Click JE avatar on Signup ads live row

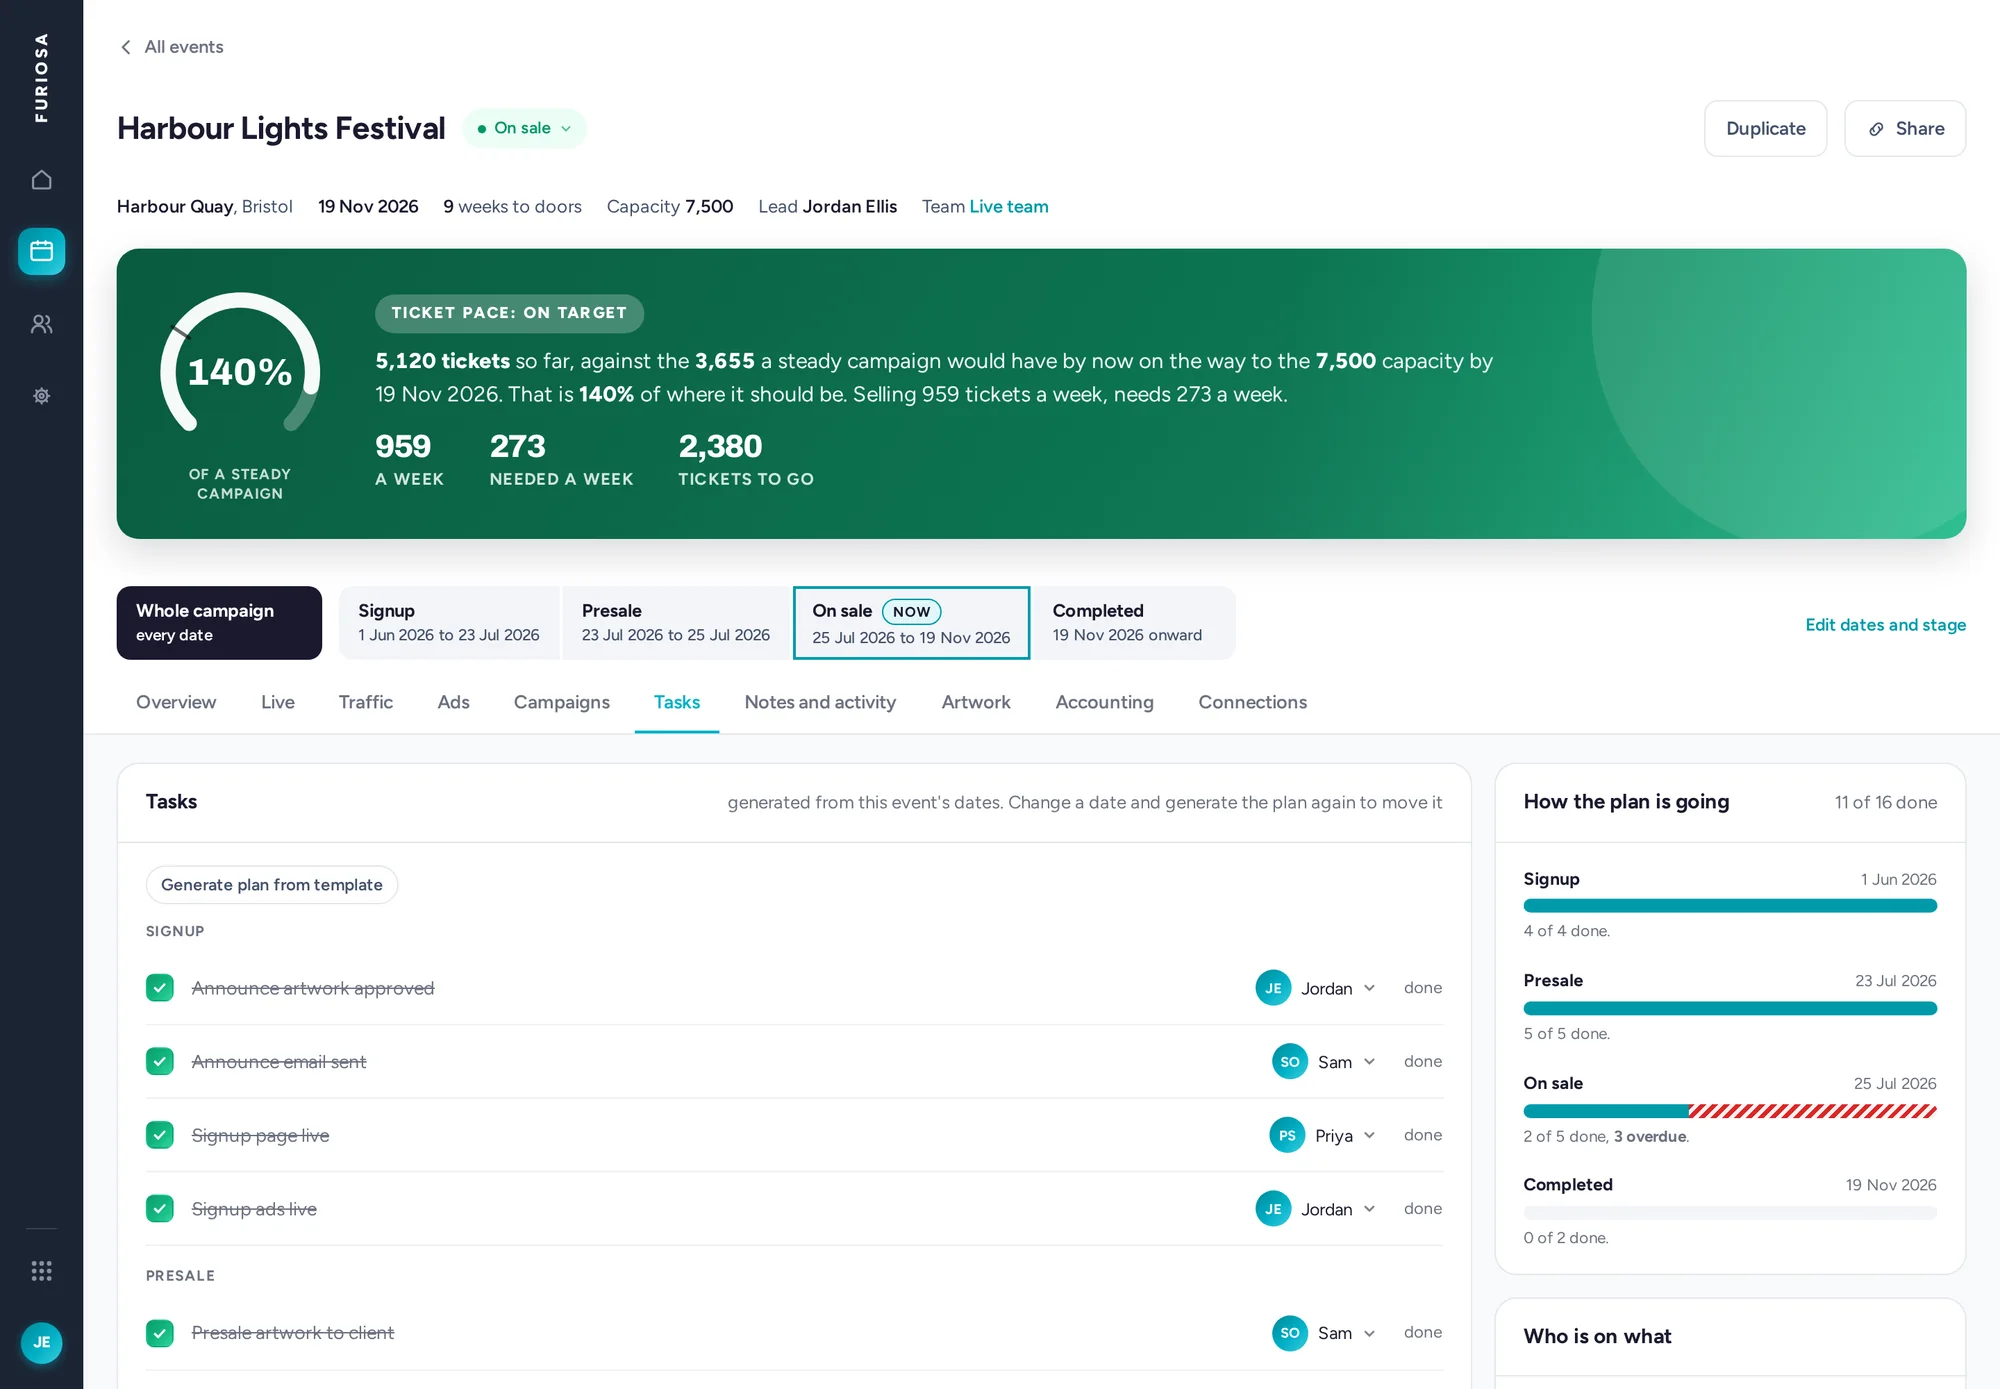point(1273,1209)
